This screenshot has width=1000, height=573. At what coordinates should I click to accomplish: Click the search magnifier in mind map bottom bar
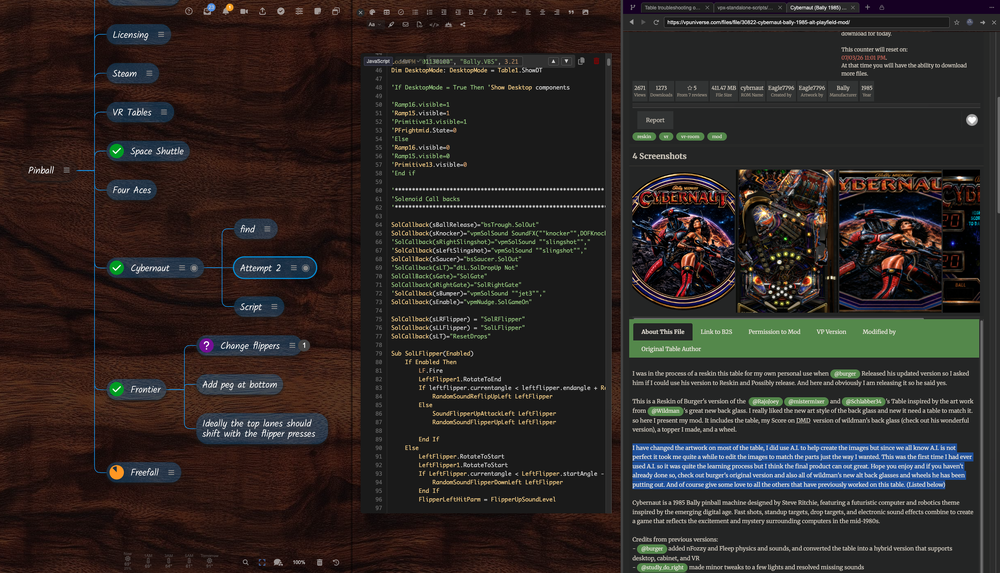[x=246, y=562]
